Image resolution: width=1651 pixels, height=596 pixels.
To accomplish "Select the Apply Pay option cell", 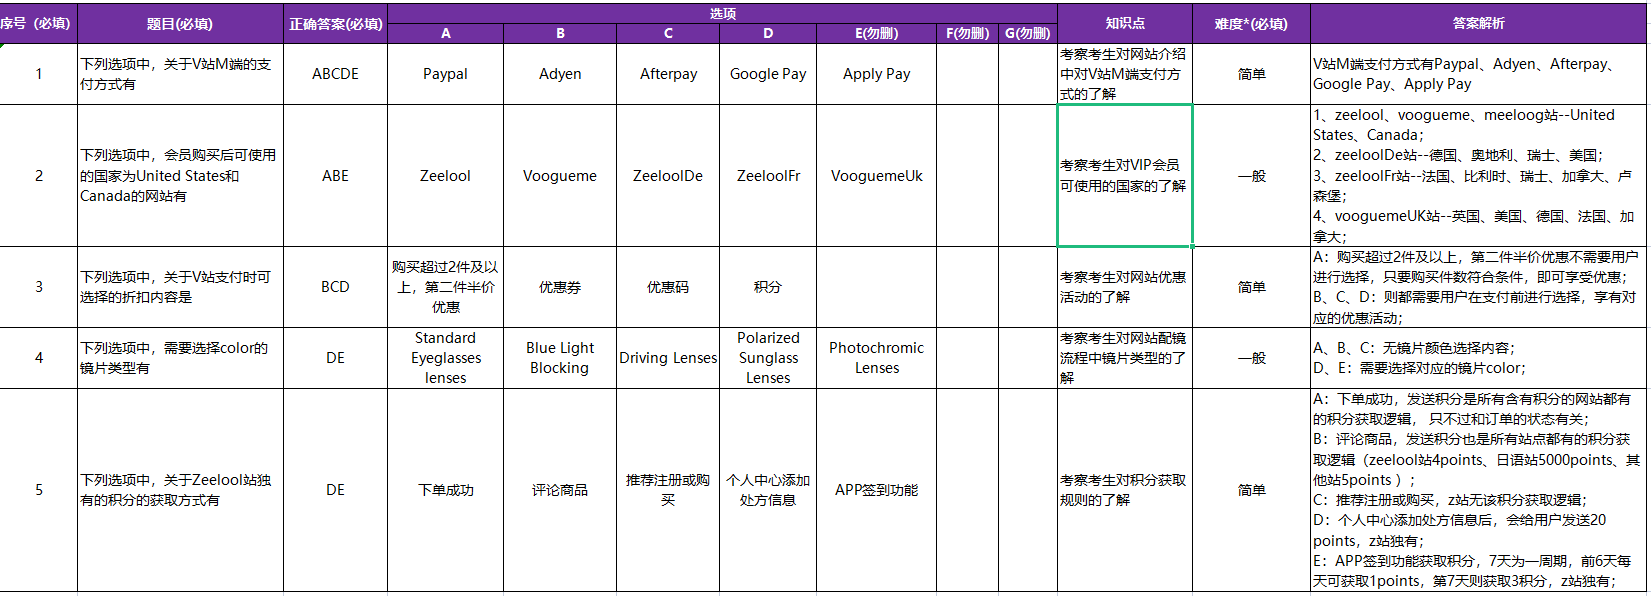I will [x=876, y=74].
